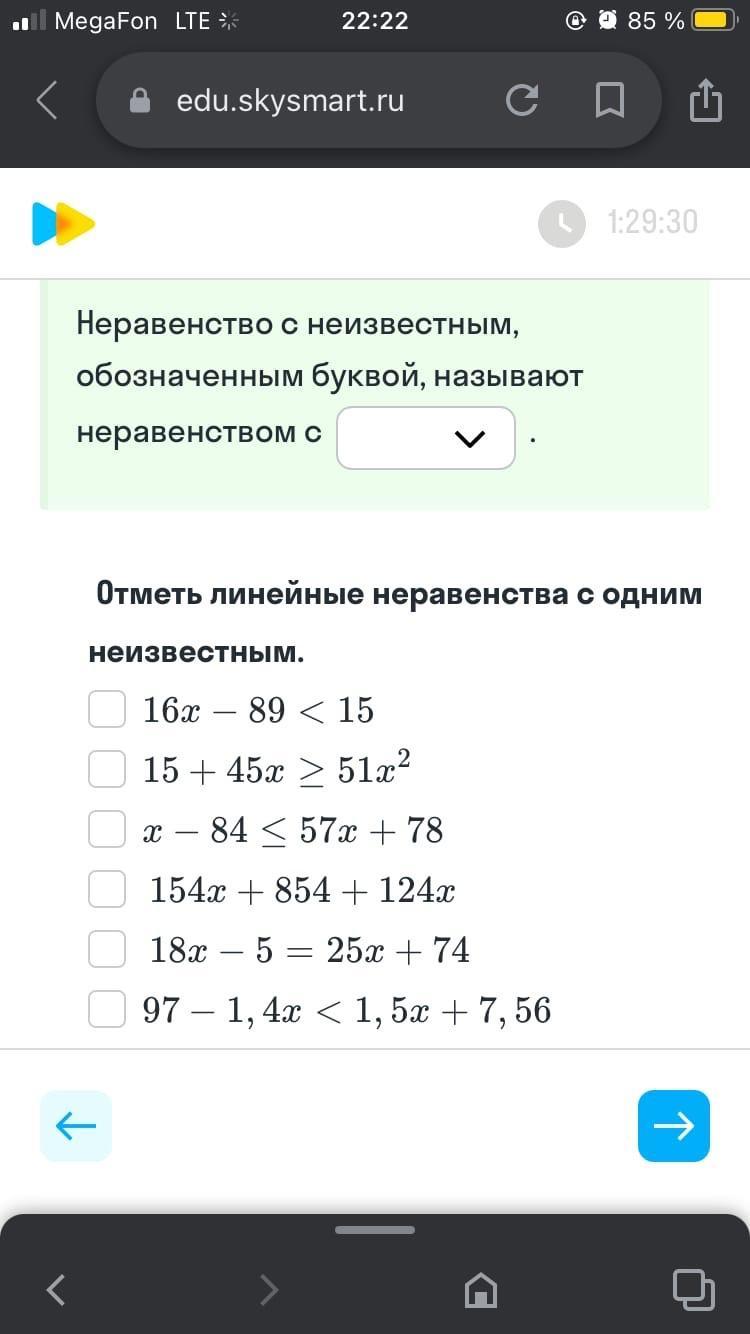The height and width of the screenshot is (1334, 750).
Task: Open tabs overview icon in bottom bar
Action: click(x=694, y=1289)
